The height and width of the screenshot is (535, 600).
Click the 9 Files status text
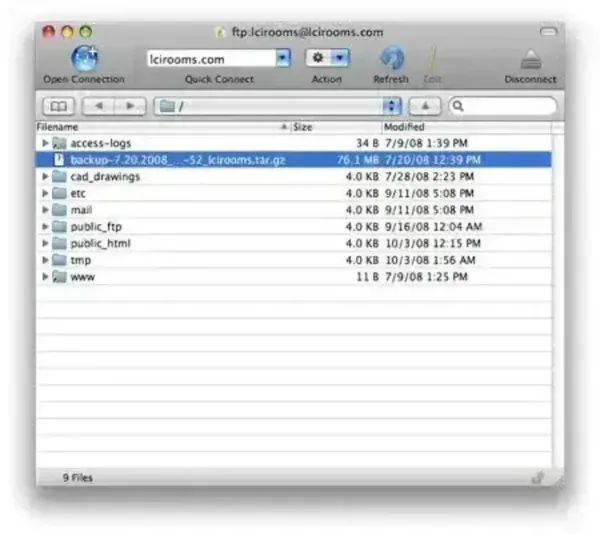pos(78,478)
